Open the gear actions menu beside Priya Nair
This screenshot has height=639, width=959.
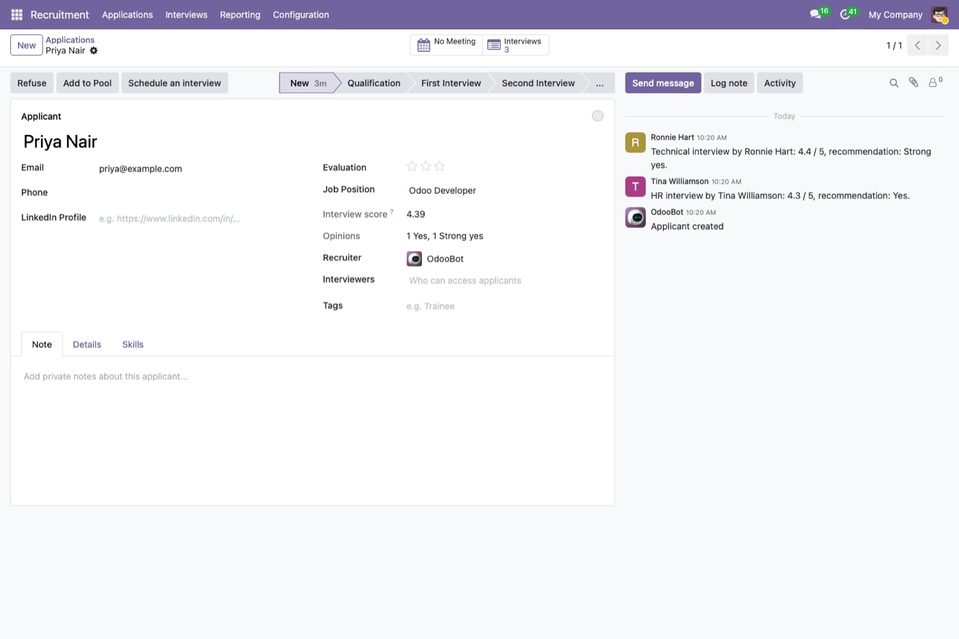[x=94, y=51]
